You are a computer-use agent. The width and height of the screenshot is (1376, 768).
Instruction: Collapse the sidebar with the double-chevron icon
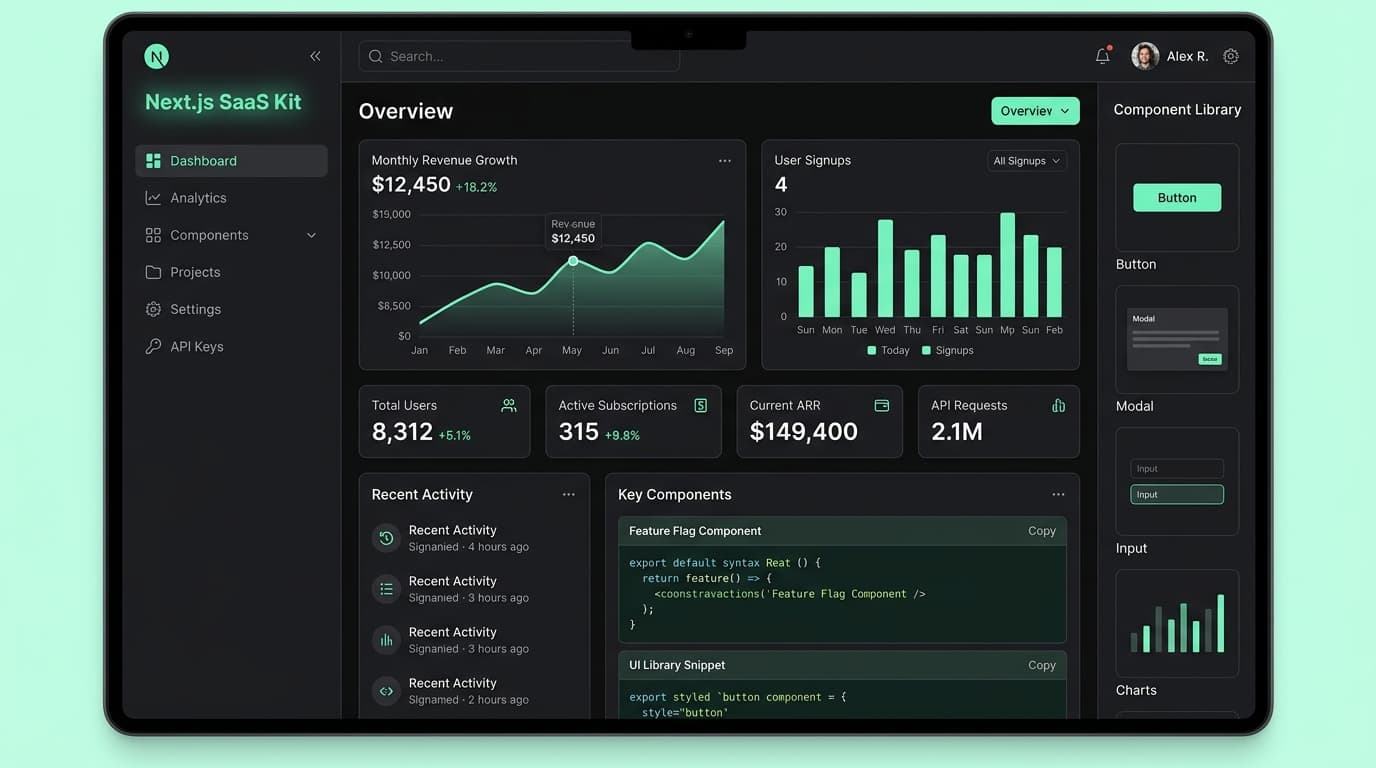tap(315, 56)
